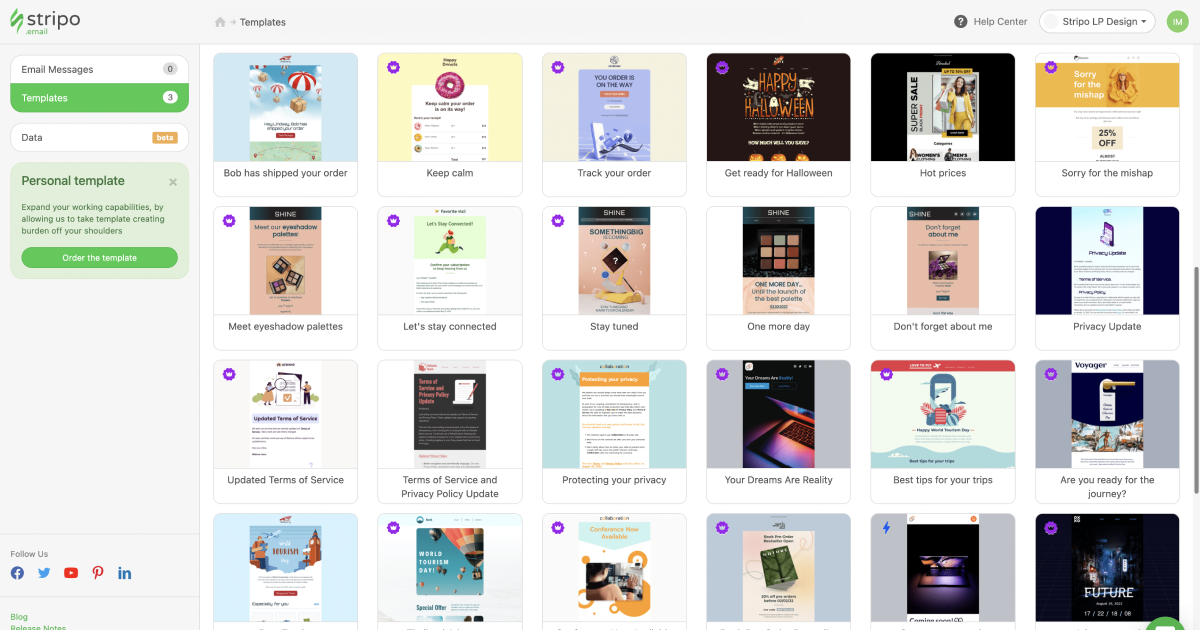Click premium crown badge on Best tips for your trips

tap(886, 374)
